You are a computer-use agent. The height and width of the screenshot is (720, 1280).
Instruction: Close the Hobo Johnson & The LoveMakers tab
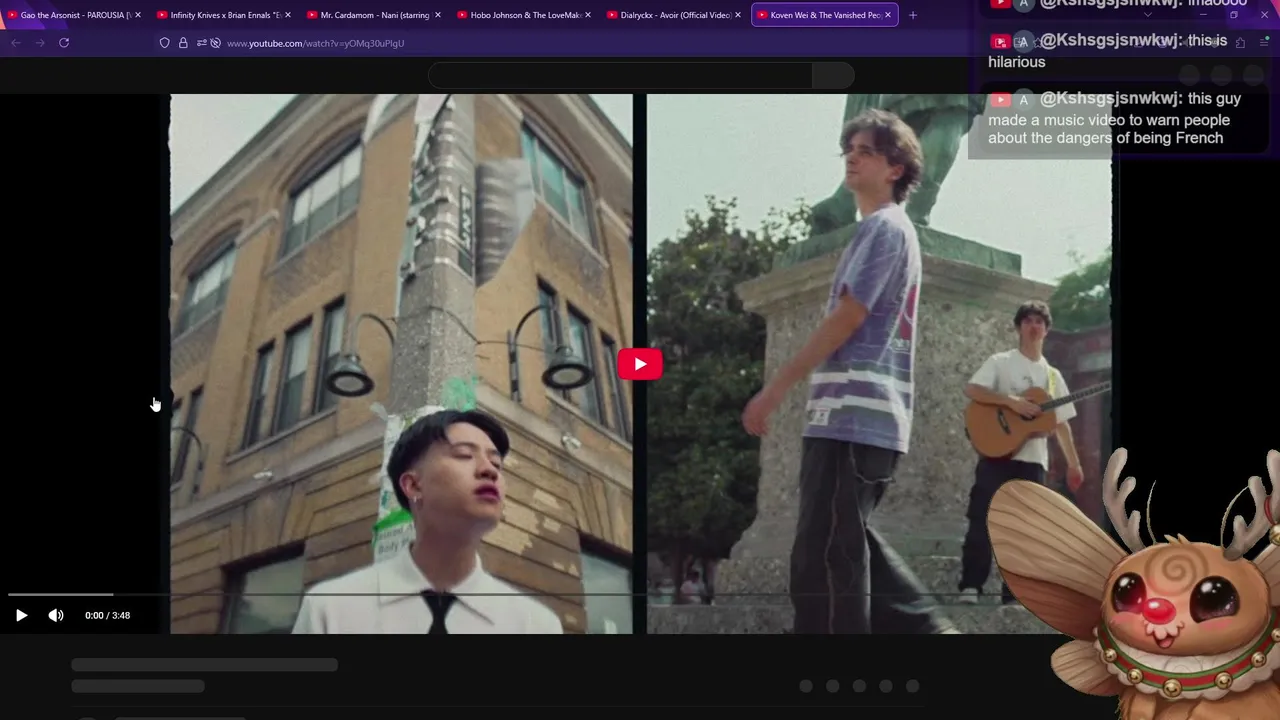[x=587, y=15]
